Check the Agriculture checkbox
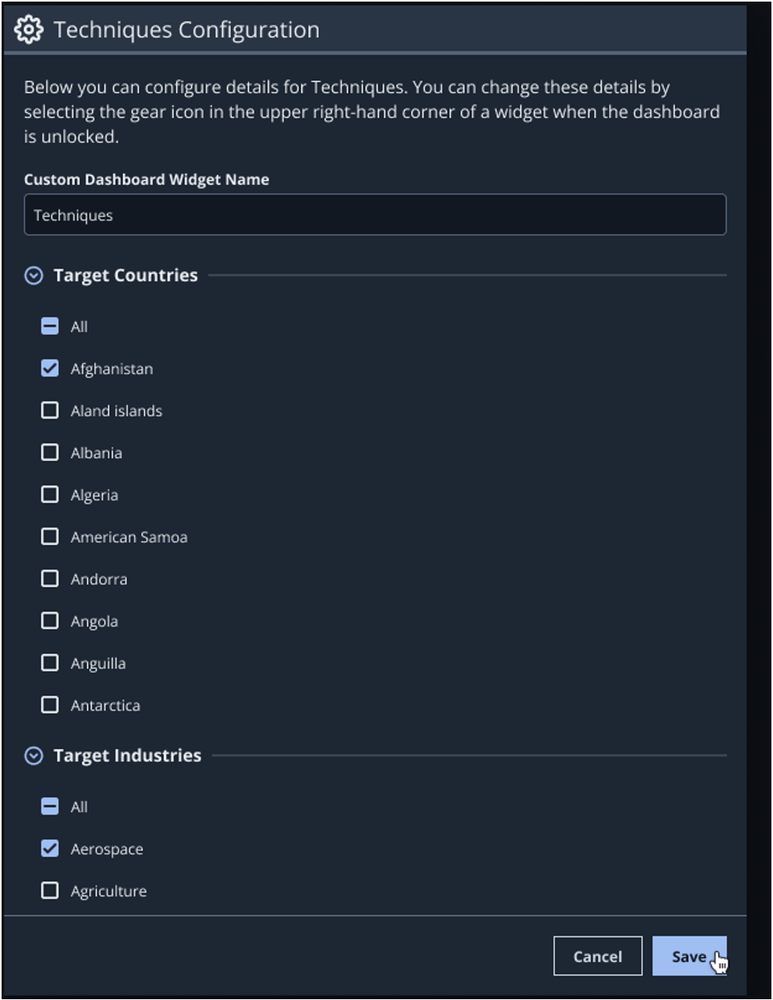The width and height of the screenshot is (773, 1000). pos(50,890)
